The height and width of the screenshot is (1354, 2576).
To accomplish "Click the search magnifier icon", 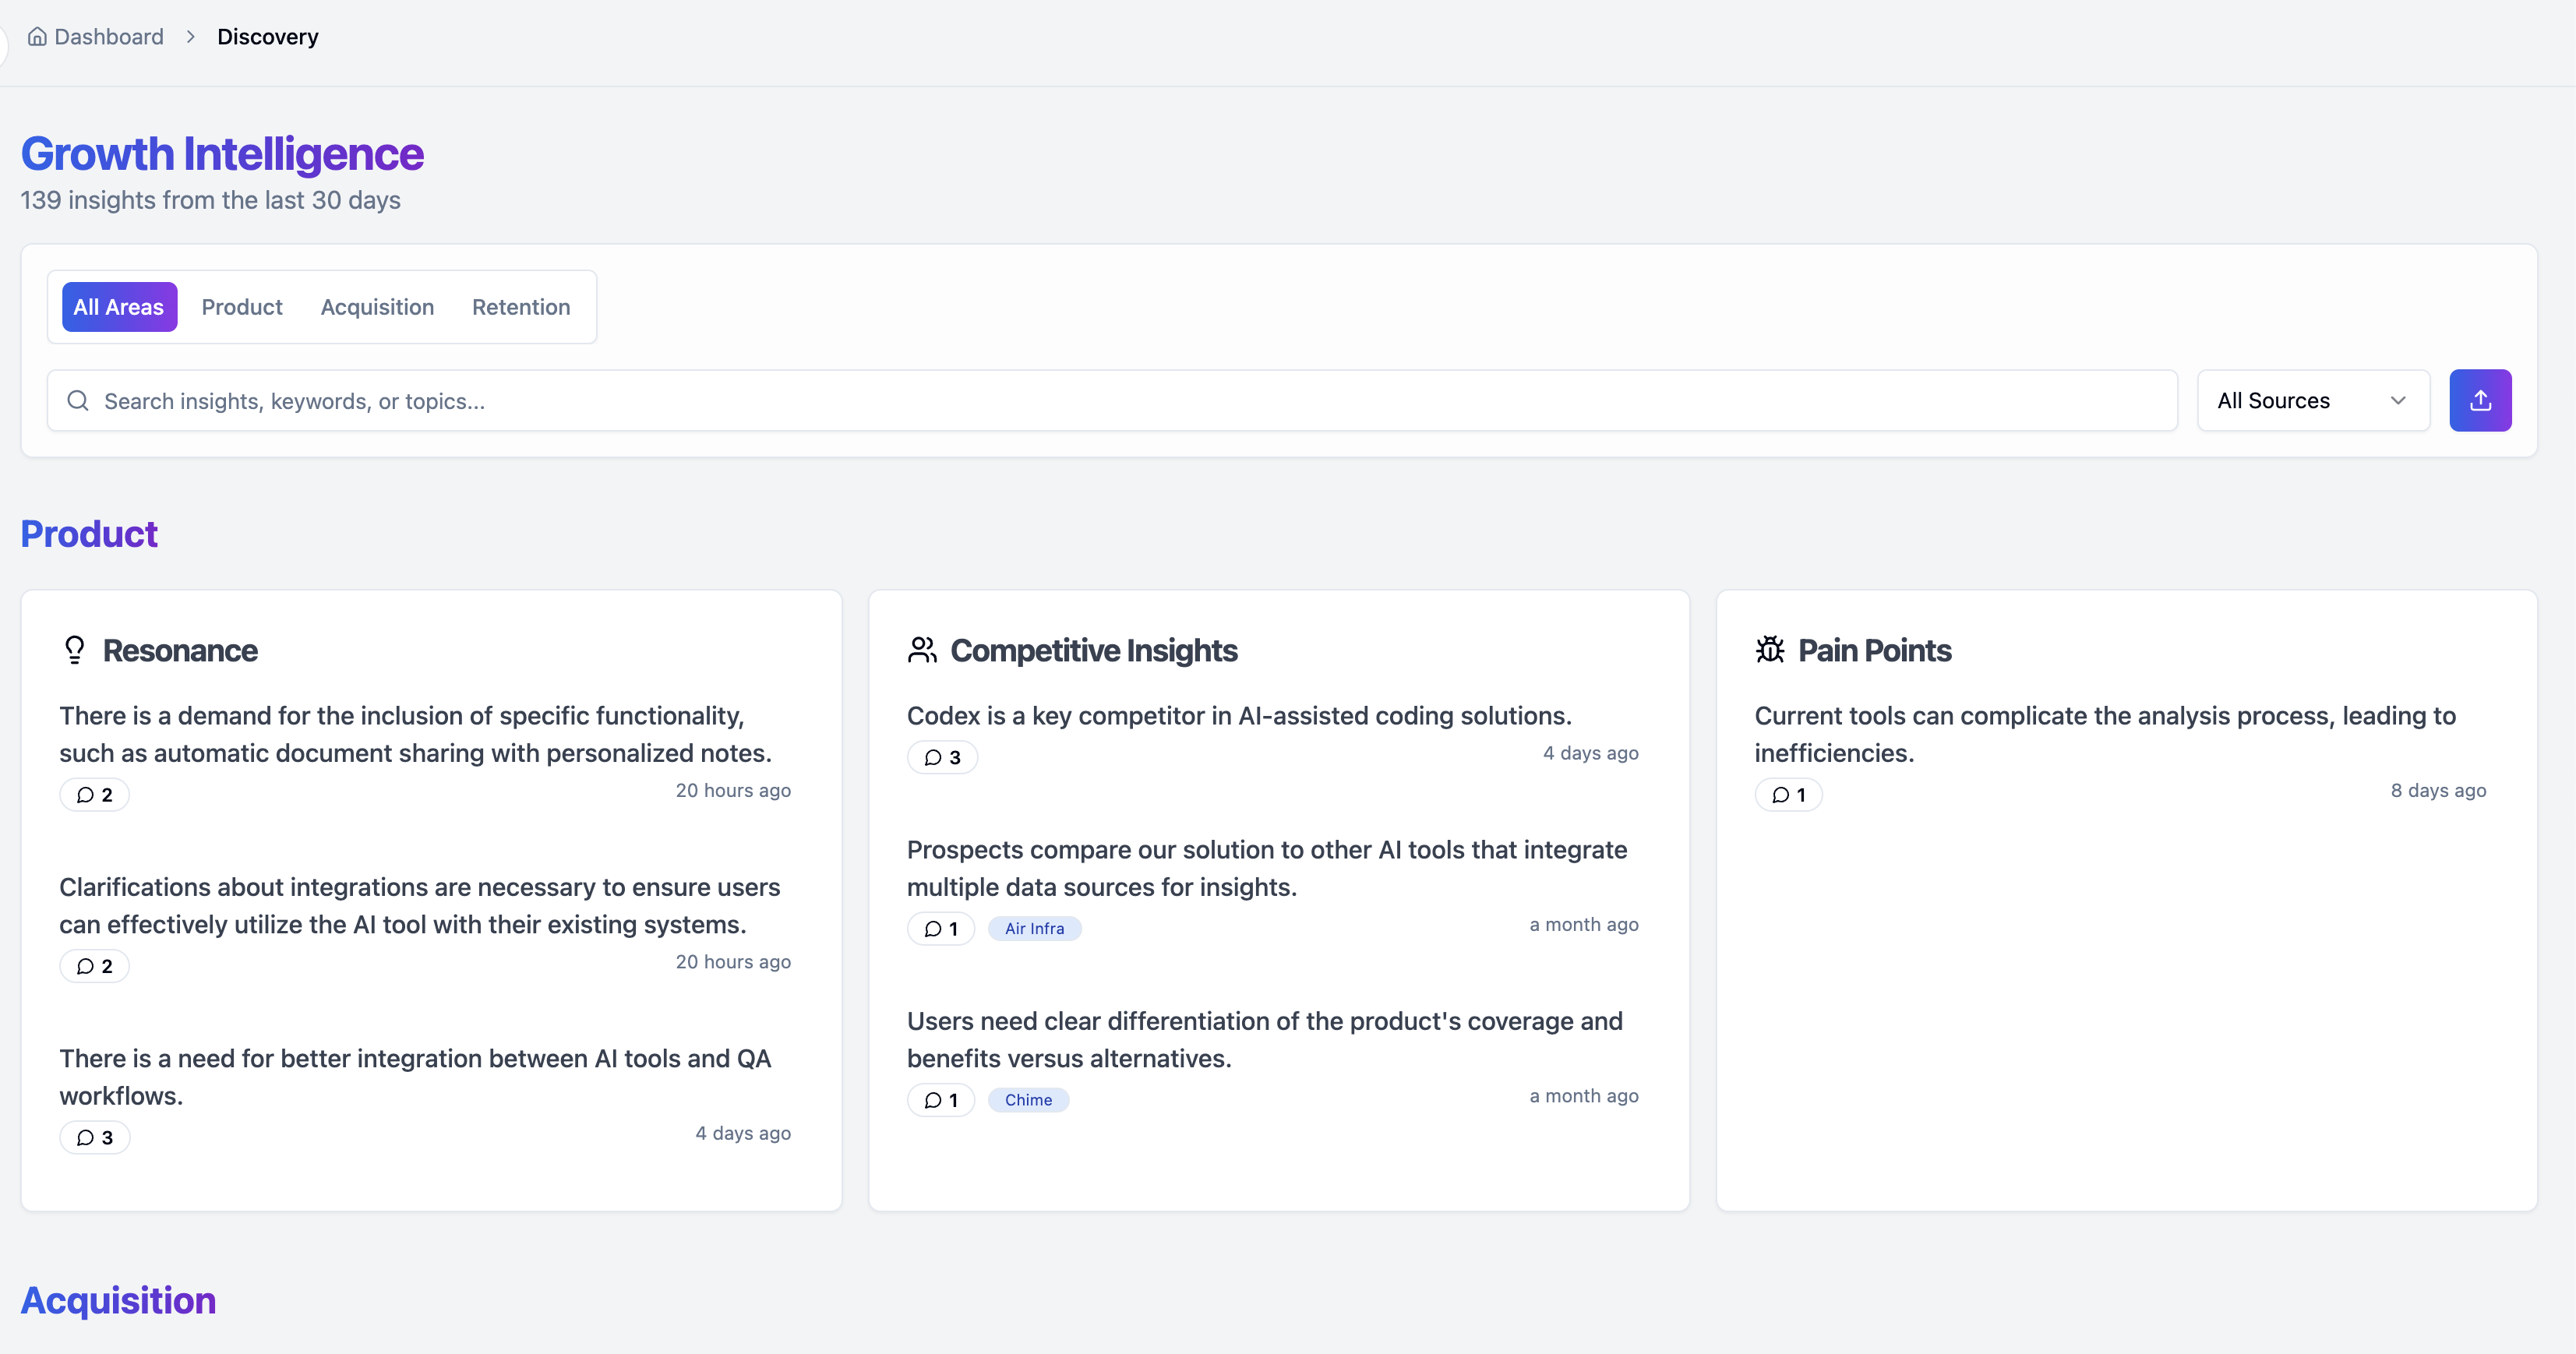I will [78, 400].
